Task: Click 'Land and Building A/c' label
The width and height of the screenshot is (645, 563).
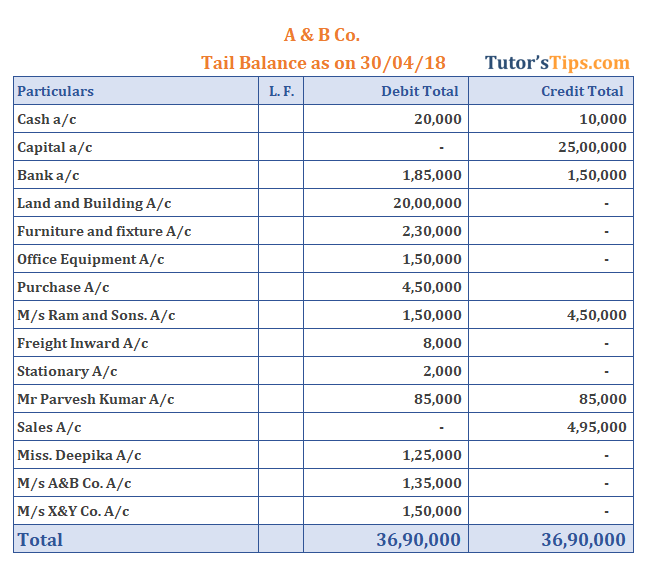Action: [x=94, y=203]
